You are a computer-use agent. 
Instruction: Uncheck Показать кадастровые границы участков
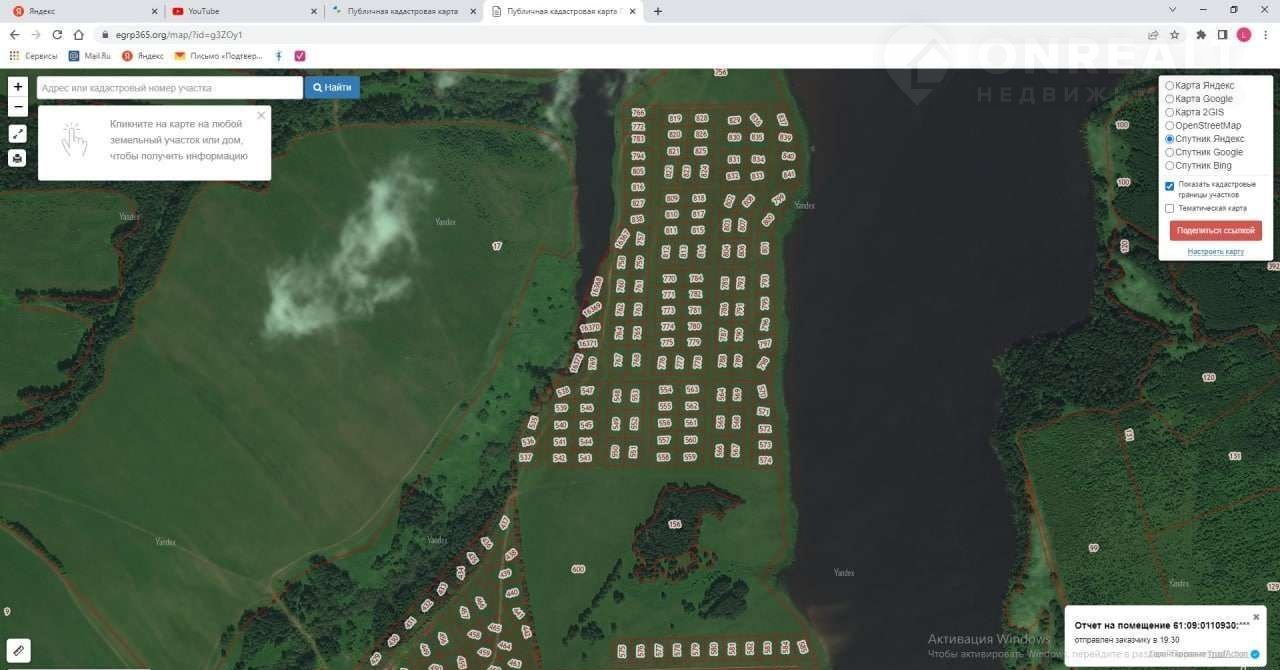tap(1170, 186)
